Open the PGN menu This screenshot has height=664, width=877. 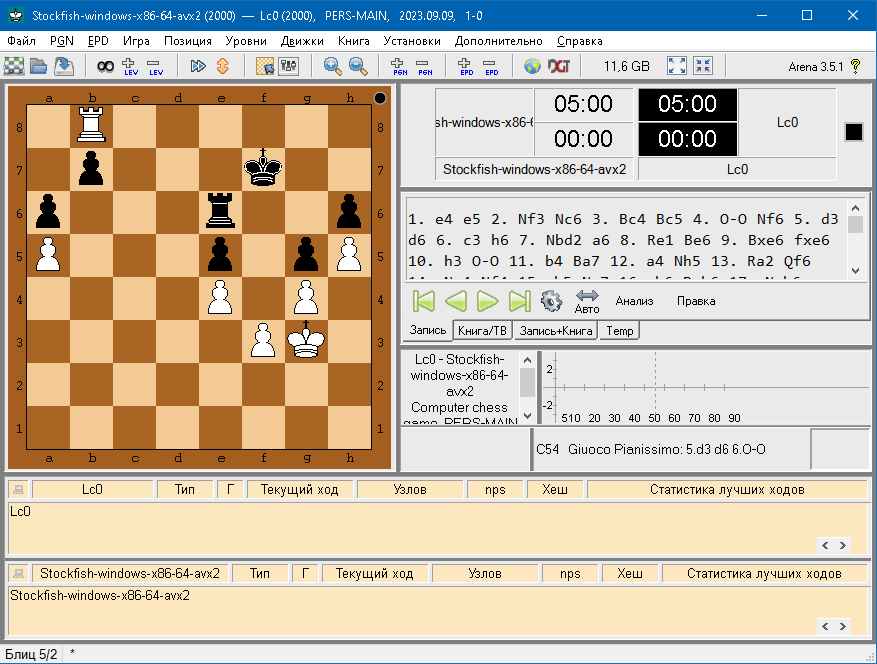62,41
